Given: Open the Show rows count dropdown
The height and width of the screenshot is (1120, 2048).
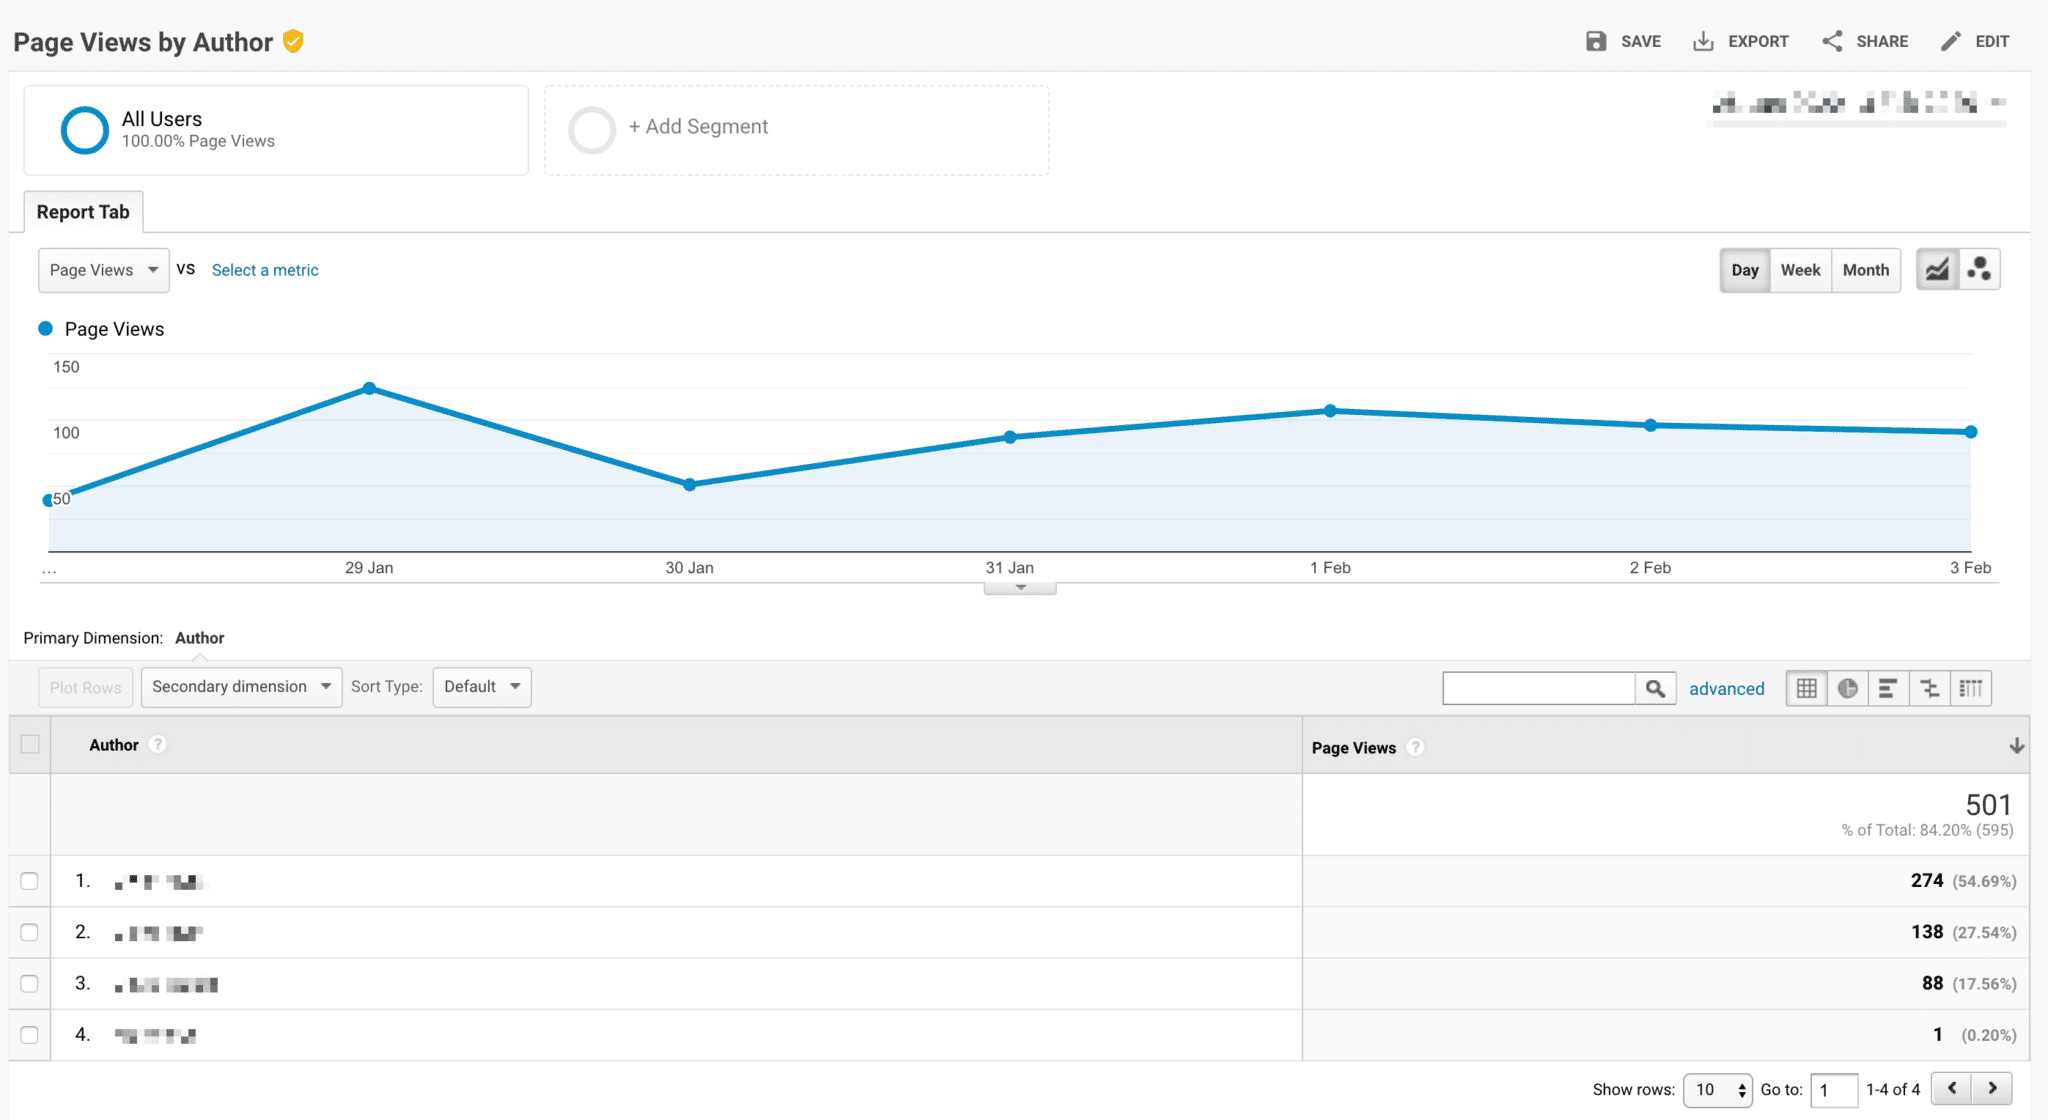Looking at the screenshot, I should 1717,1090.
